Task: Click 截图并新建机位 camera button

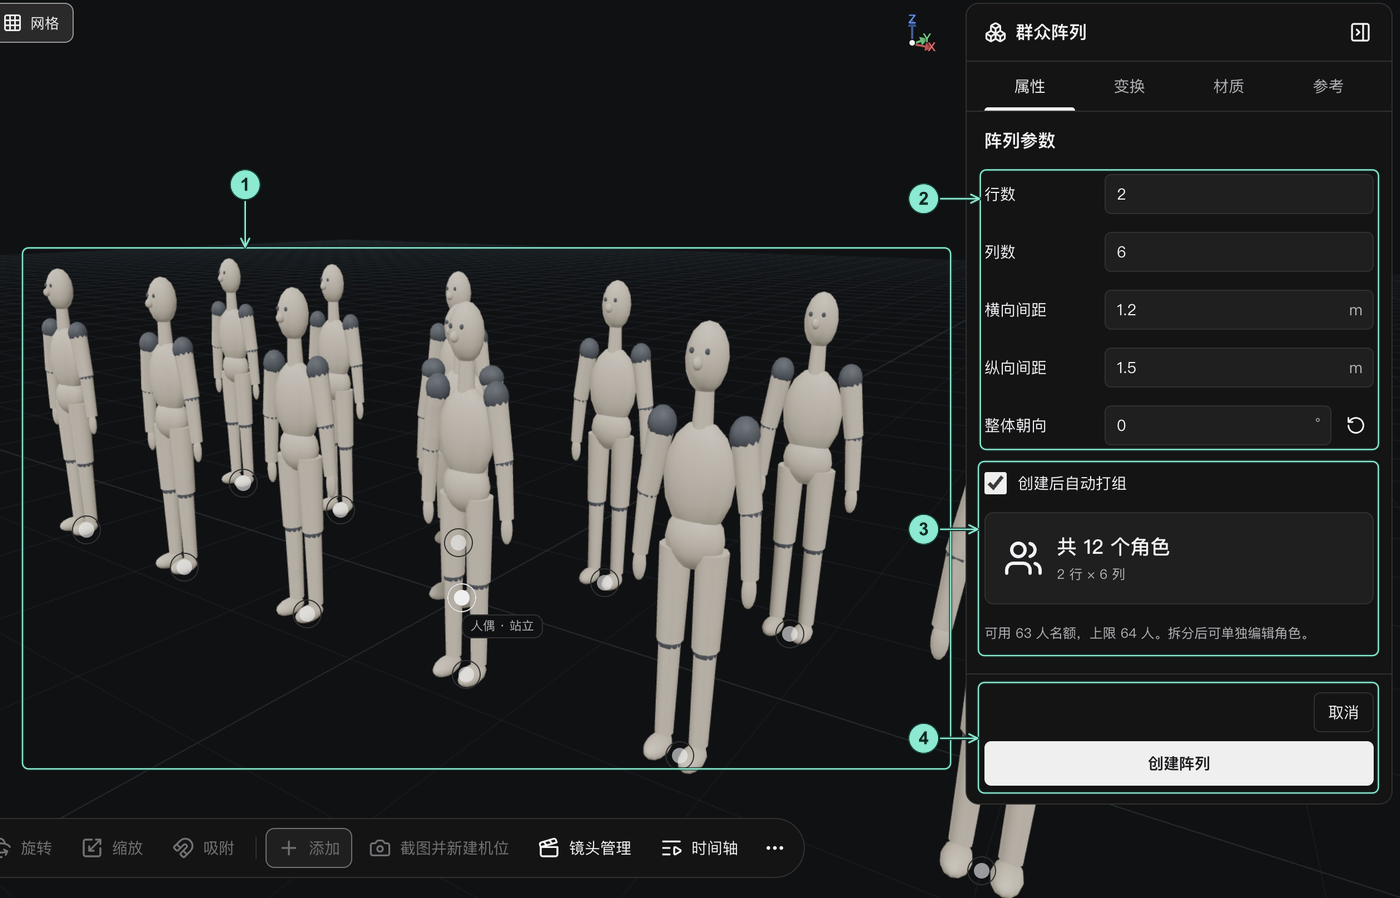Action: coord(439,848)
